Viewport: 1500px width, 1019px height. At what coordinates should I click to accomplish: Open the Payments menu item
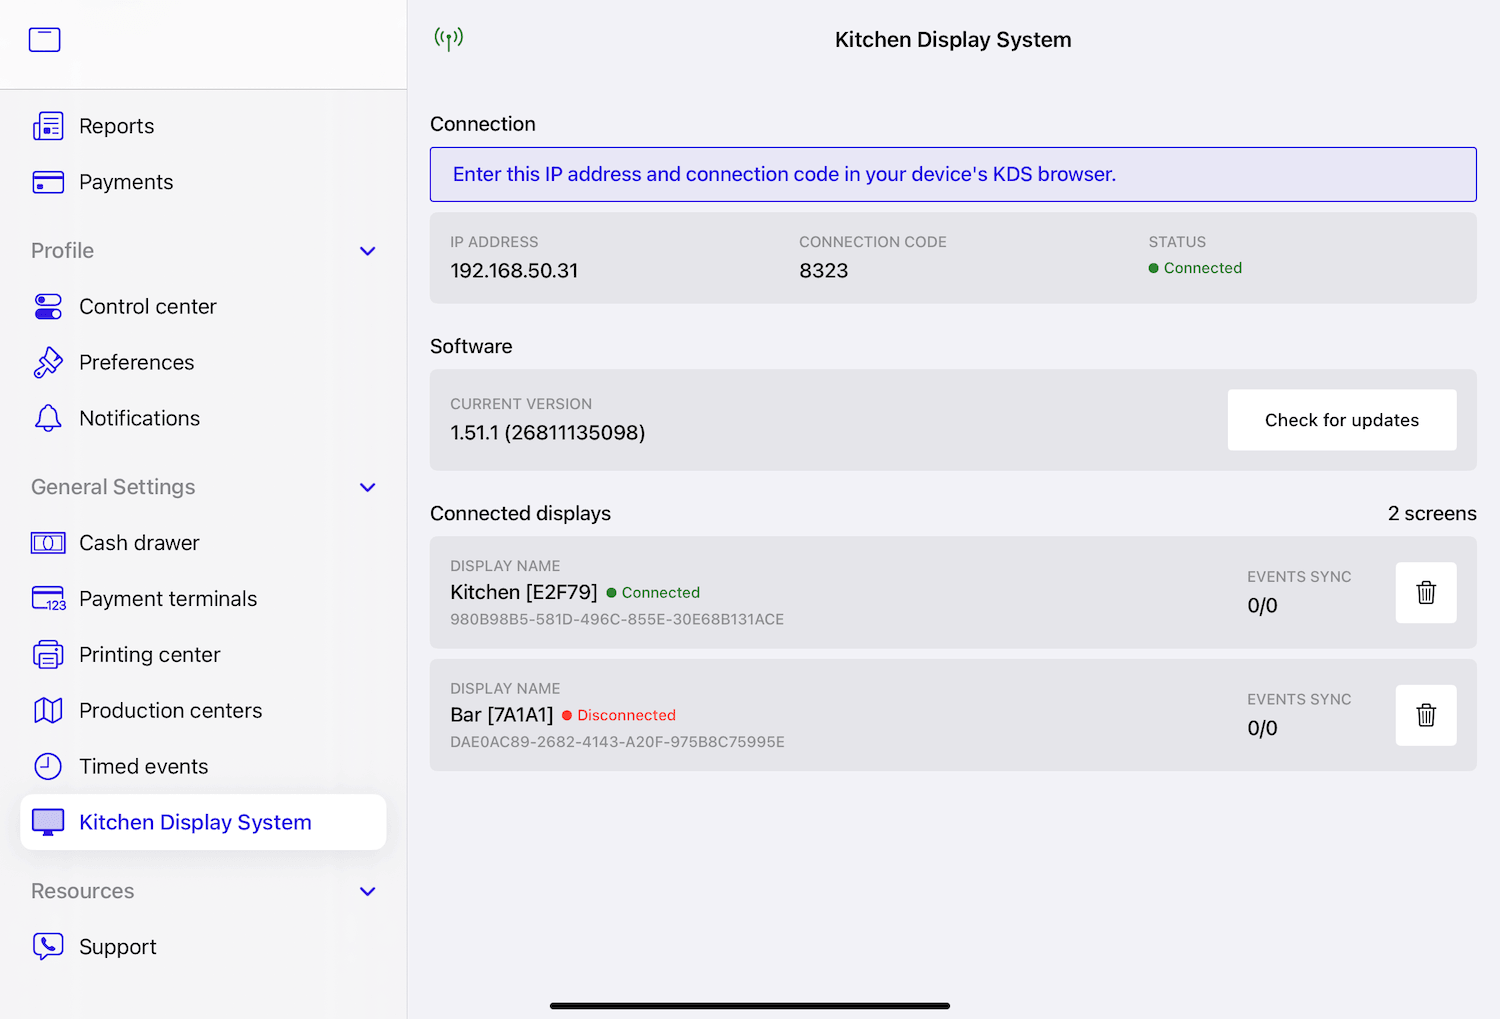(x=203, y=182)
